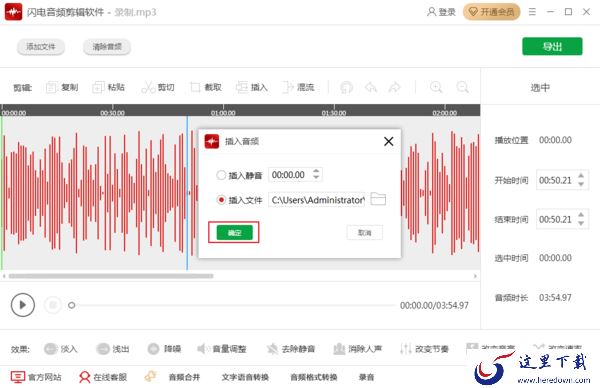Apply the Fade Out (淡出) effect

112,349
